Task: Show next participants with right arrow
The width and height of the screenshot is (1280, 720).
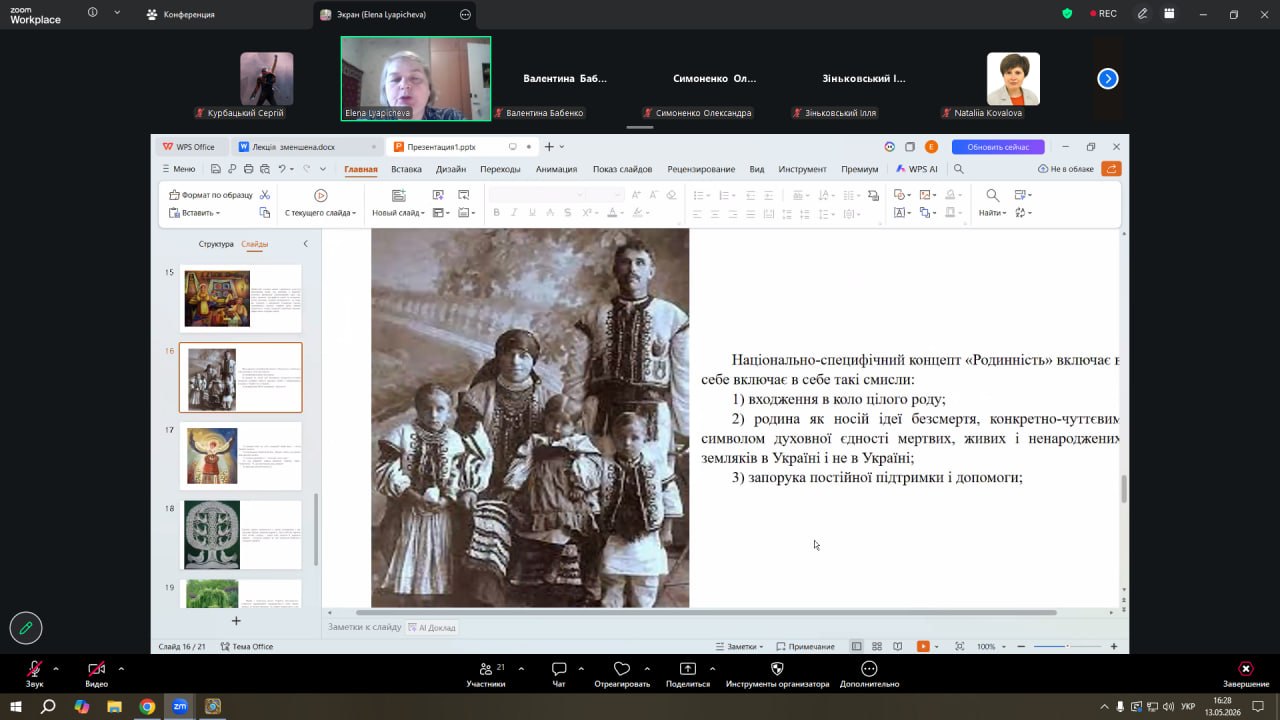Action: [x=1108, y=79]
